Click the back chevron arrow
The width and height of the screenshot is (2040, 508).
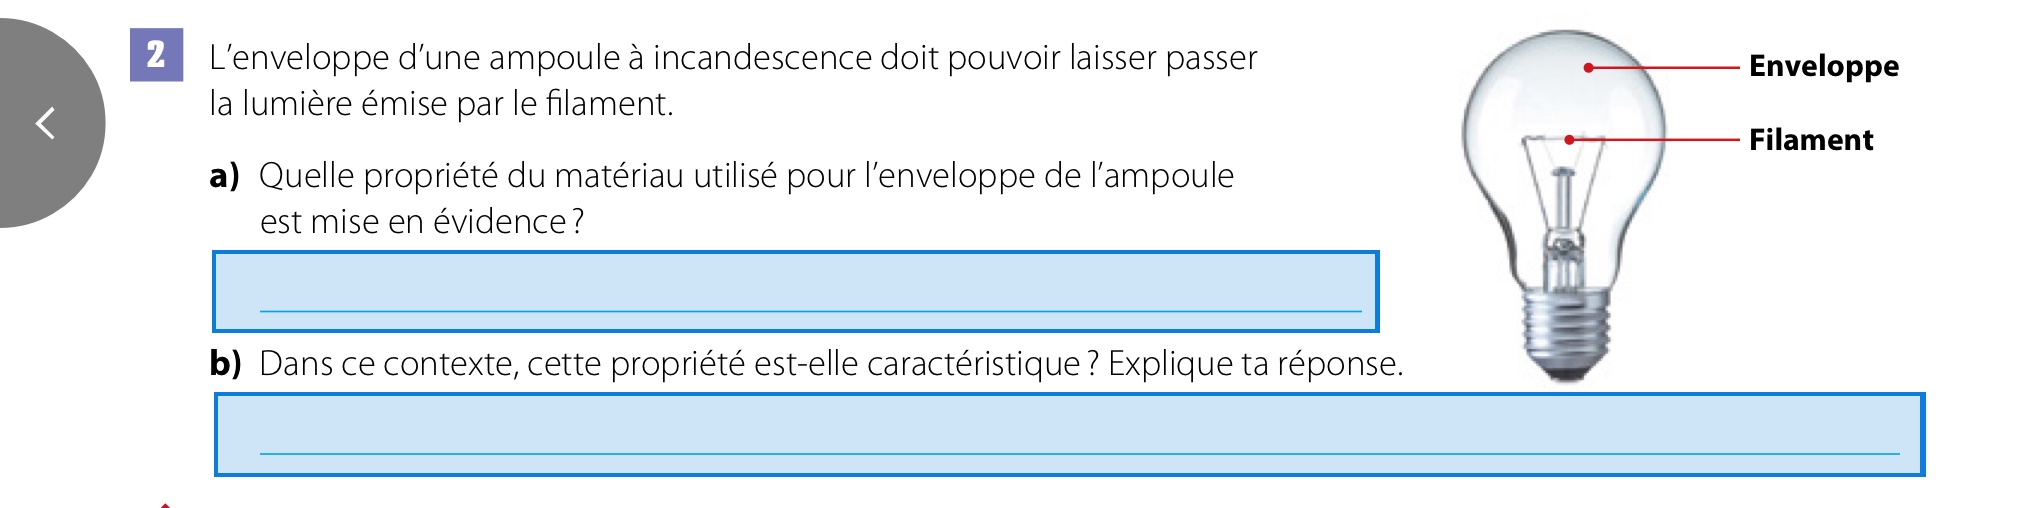coord(45,123)
